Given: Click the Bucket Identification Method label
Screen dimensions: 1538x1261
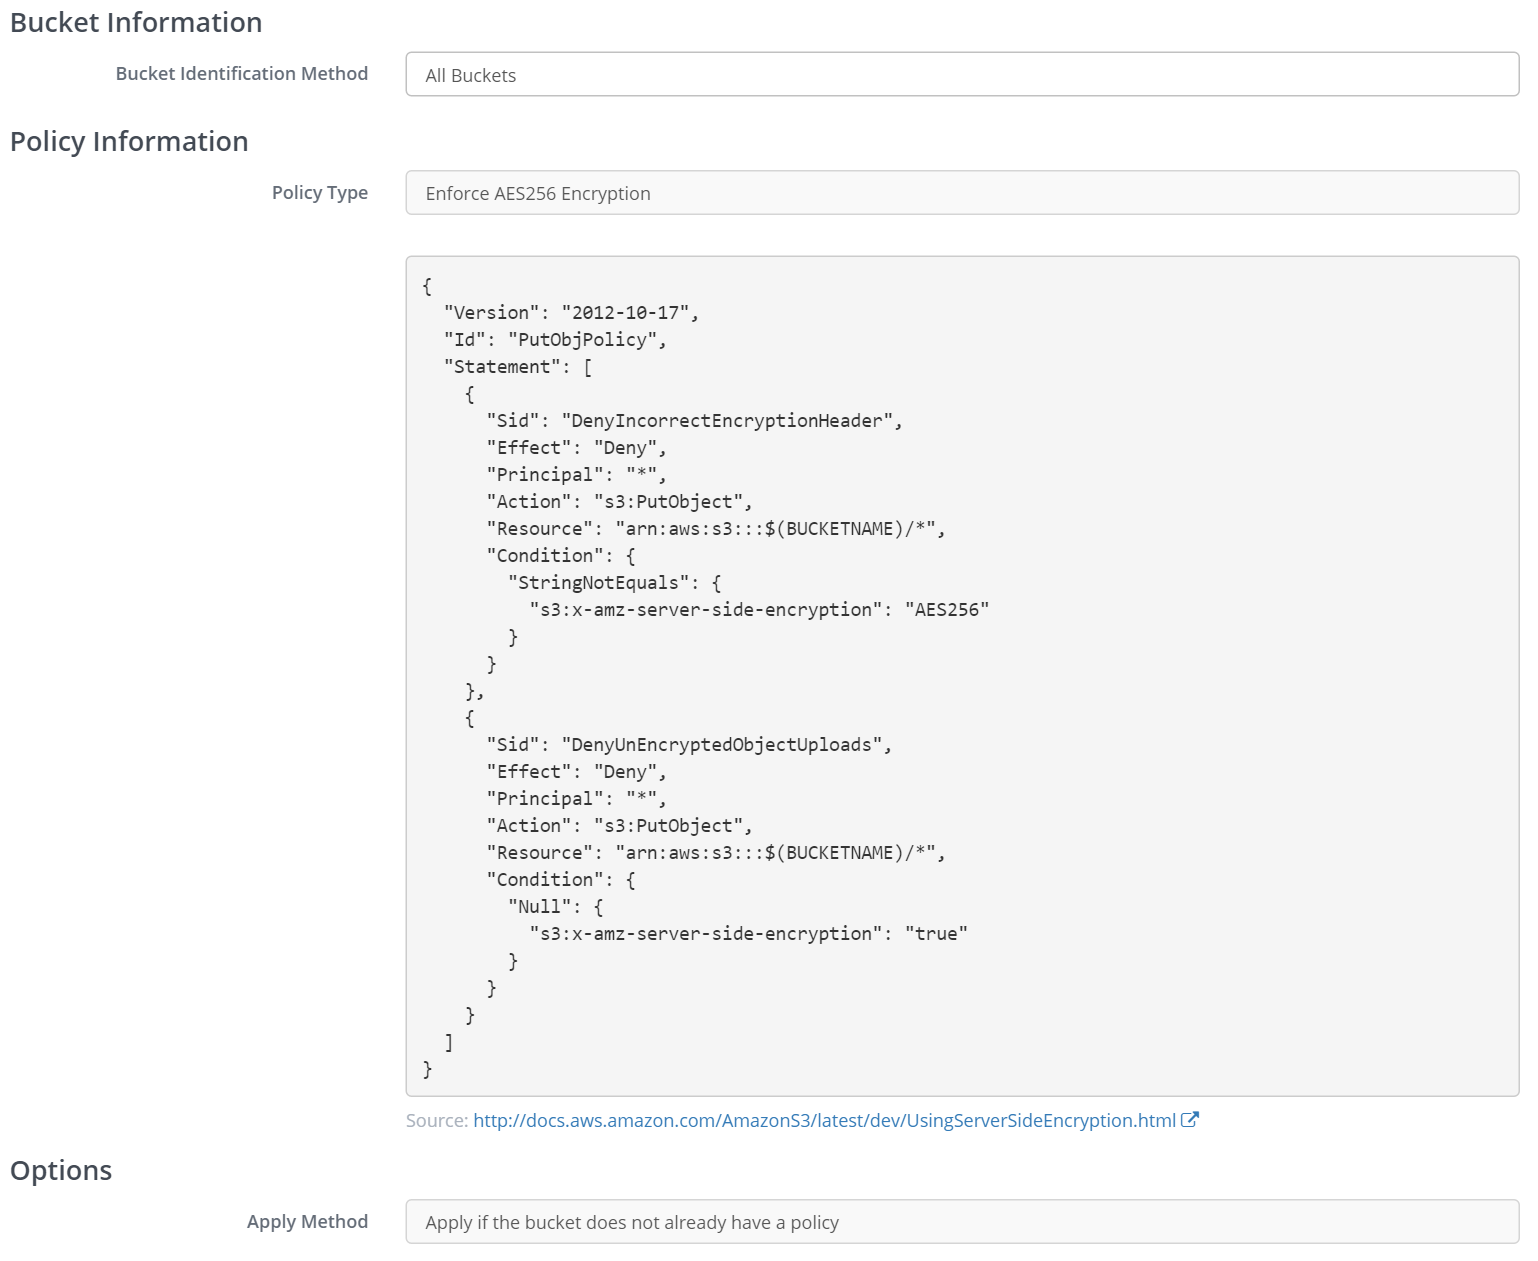Looking at the screenshot, I should point(241,74).
